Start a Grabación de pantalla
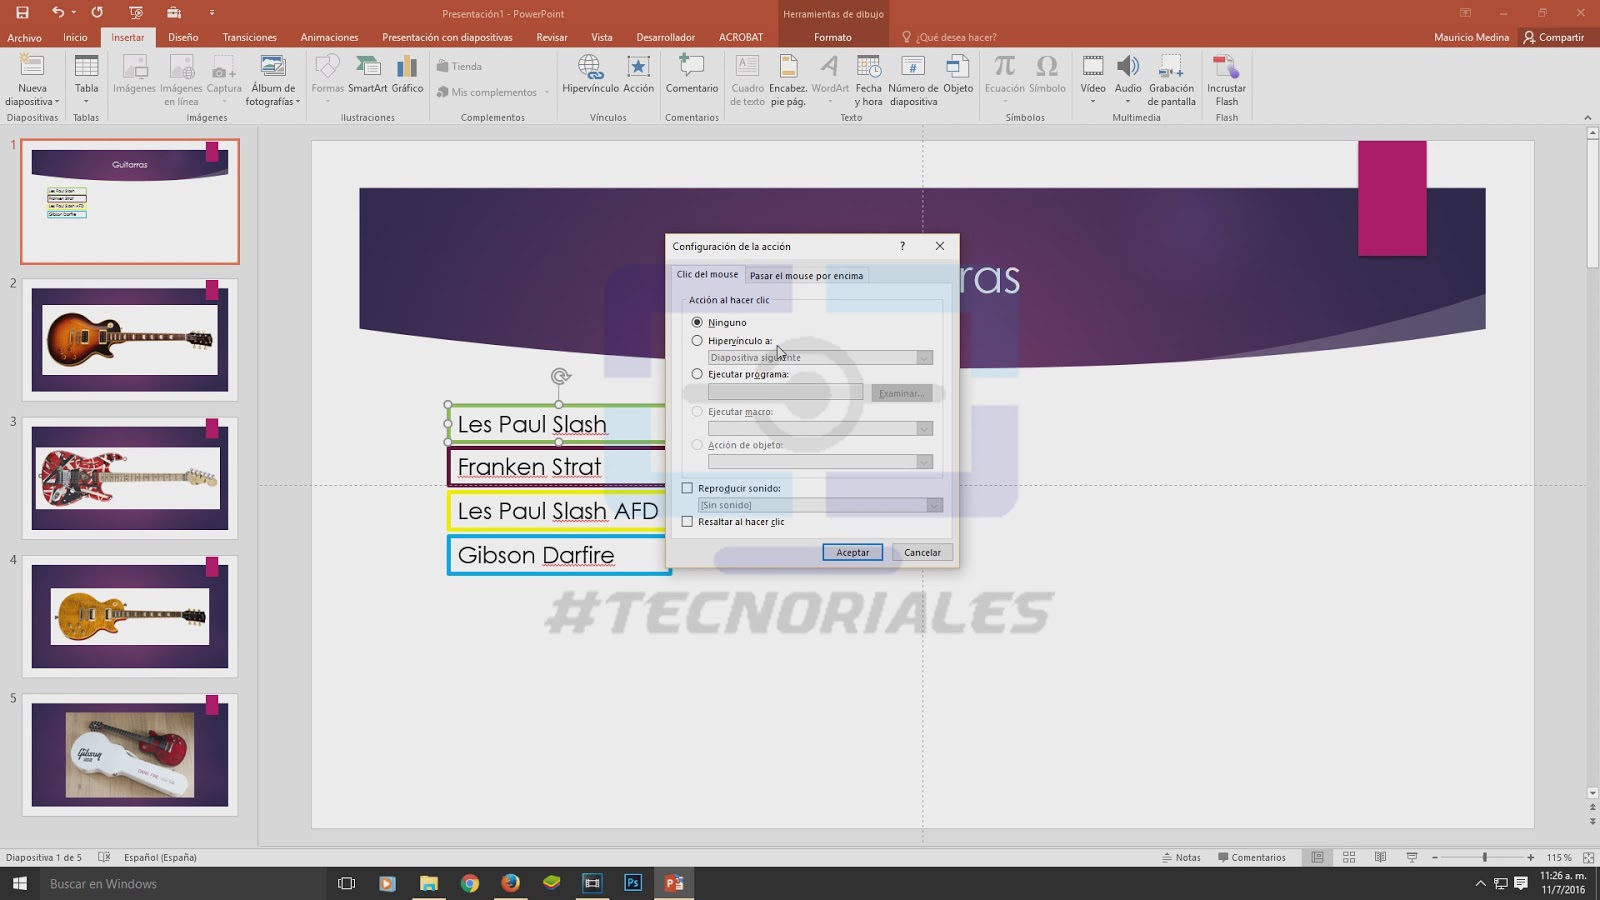 pos(1170,78)
